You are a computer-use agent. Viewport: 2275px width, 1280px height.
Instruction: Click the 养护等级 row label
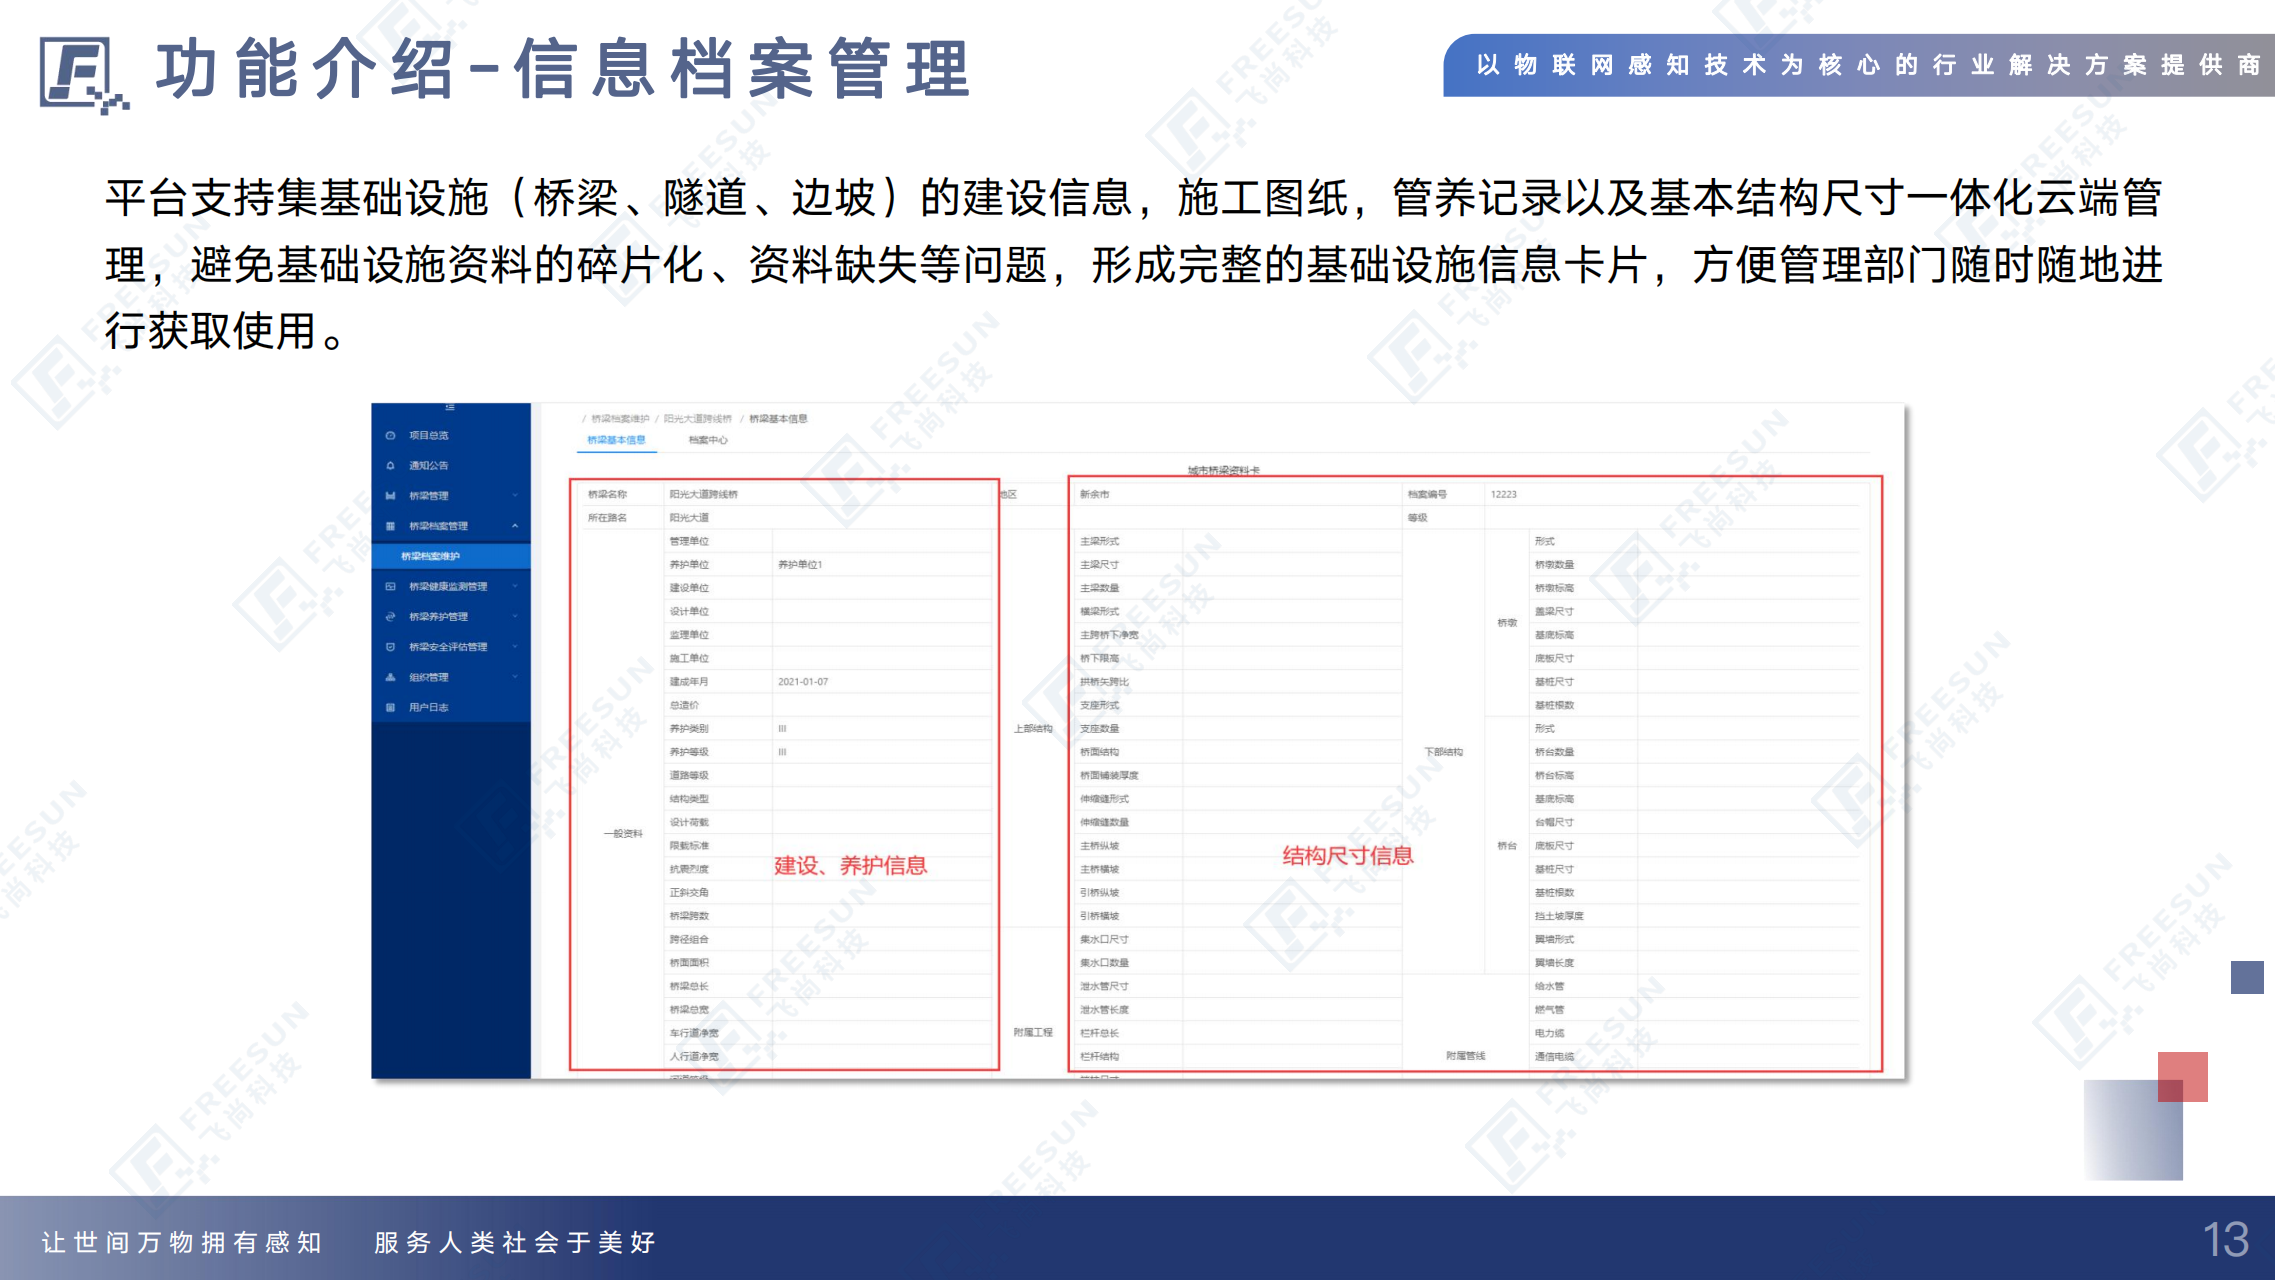tap(689, 752)
